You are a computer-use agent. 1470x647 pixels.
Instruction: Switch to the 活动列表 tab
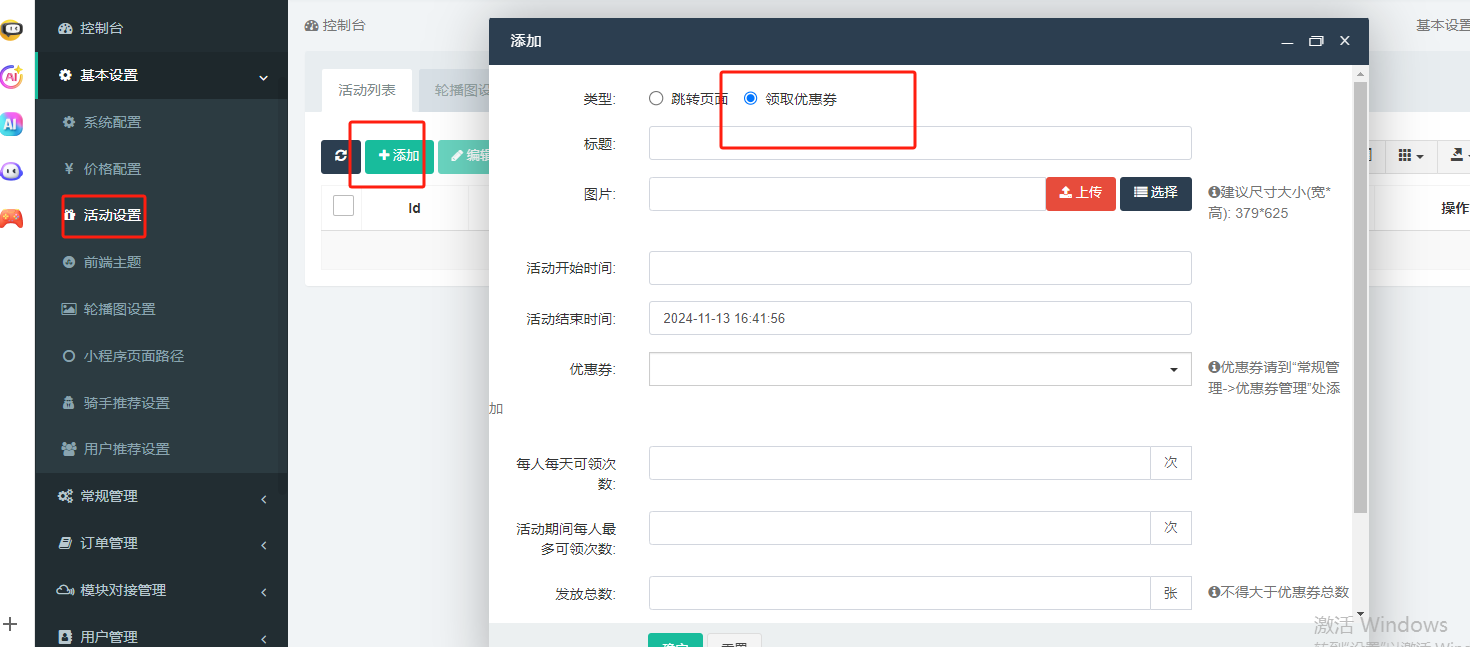click(367, 90)
